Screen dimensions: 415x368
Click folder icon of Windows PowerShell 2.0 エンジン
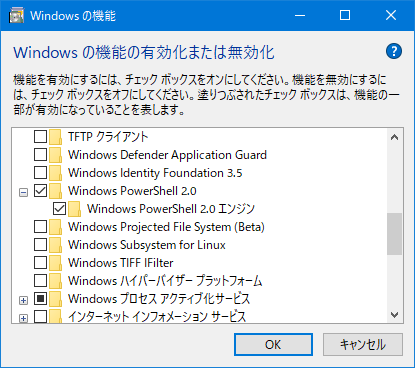tap(74, 209)
